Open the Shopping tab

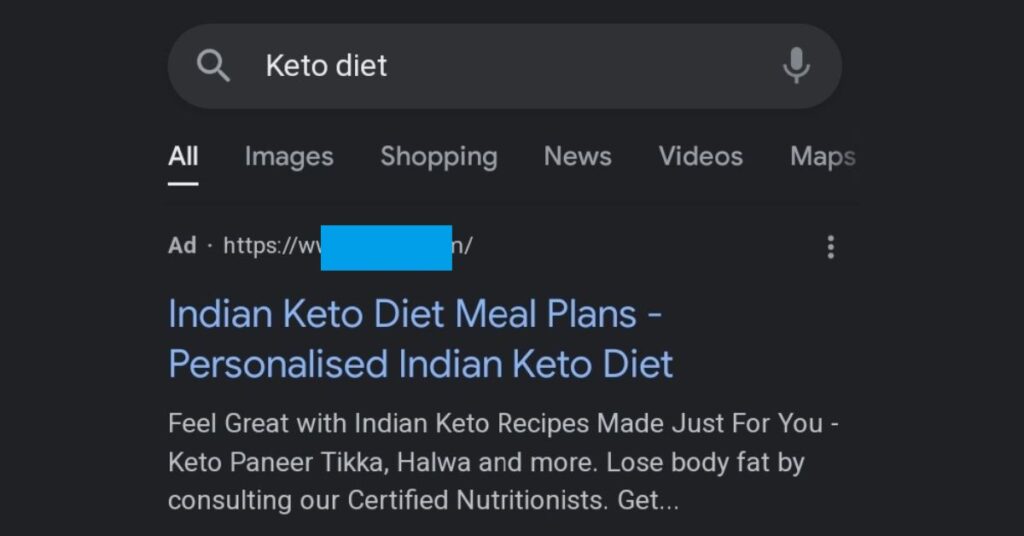point(438,157)
